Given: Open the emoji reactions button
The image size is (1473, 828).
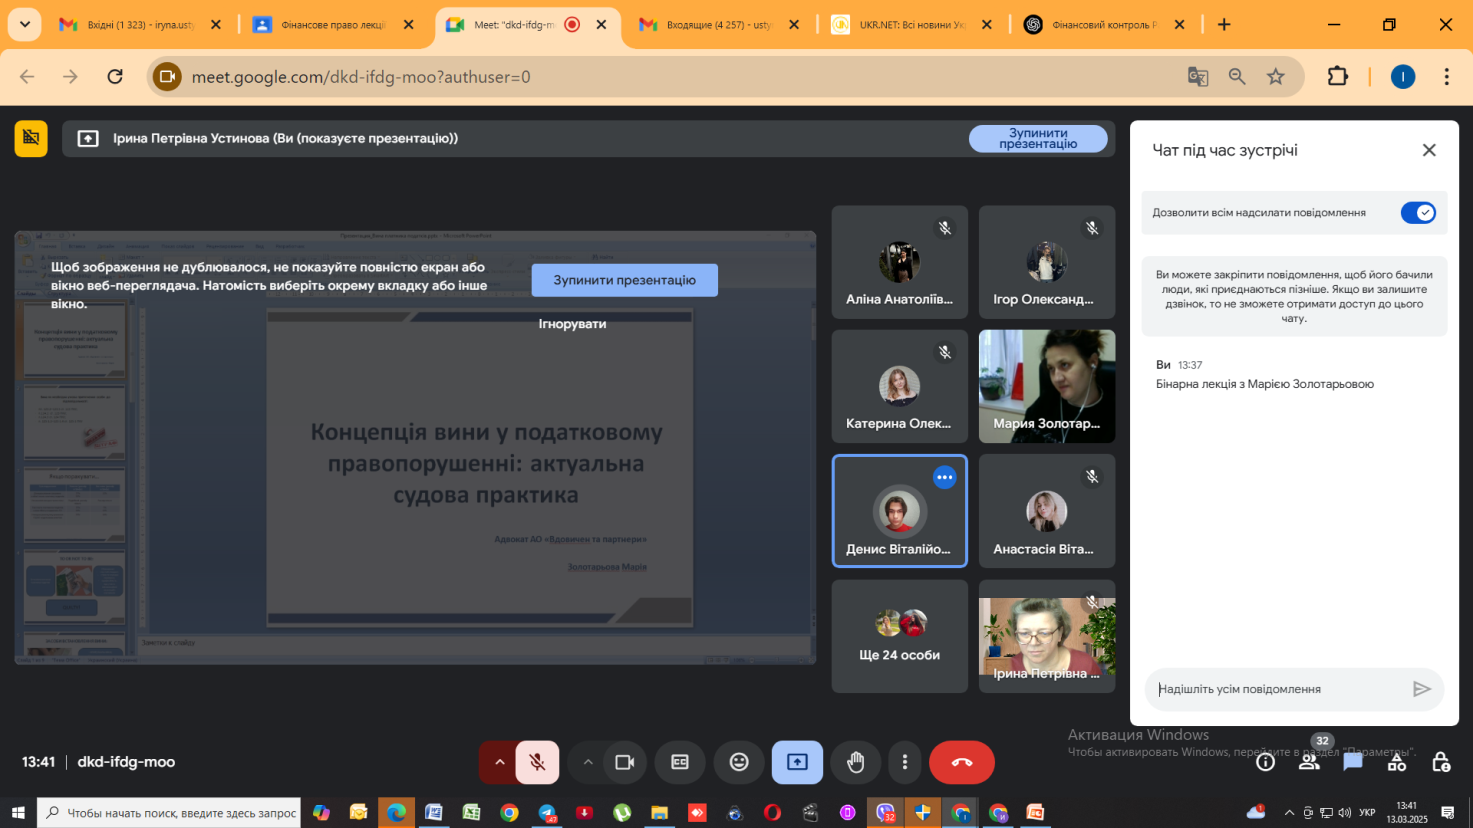Looking at the screenshot, I should 739,762.
